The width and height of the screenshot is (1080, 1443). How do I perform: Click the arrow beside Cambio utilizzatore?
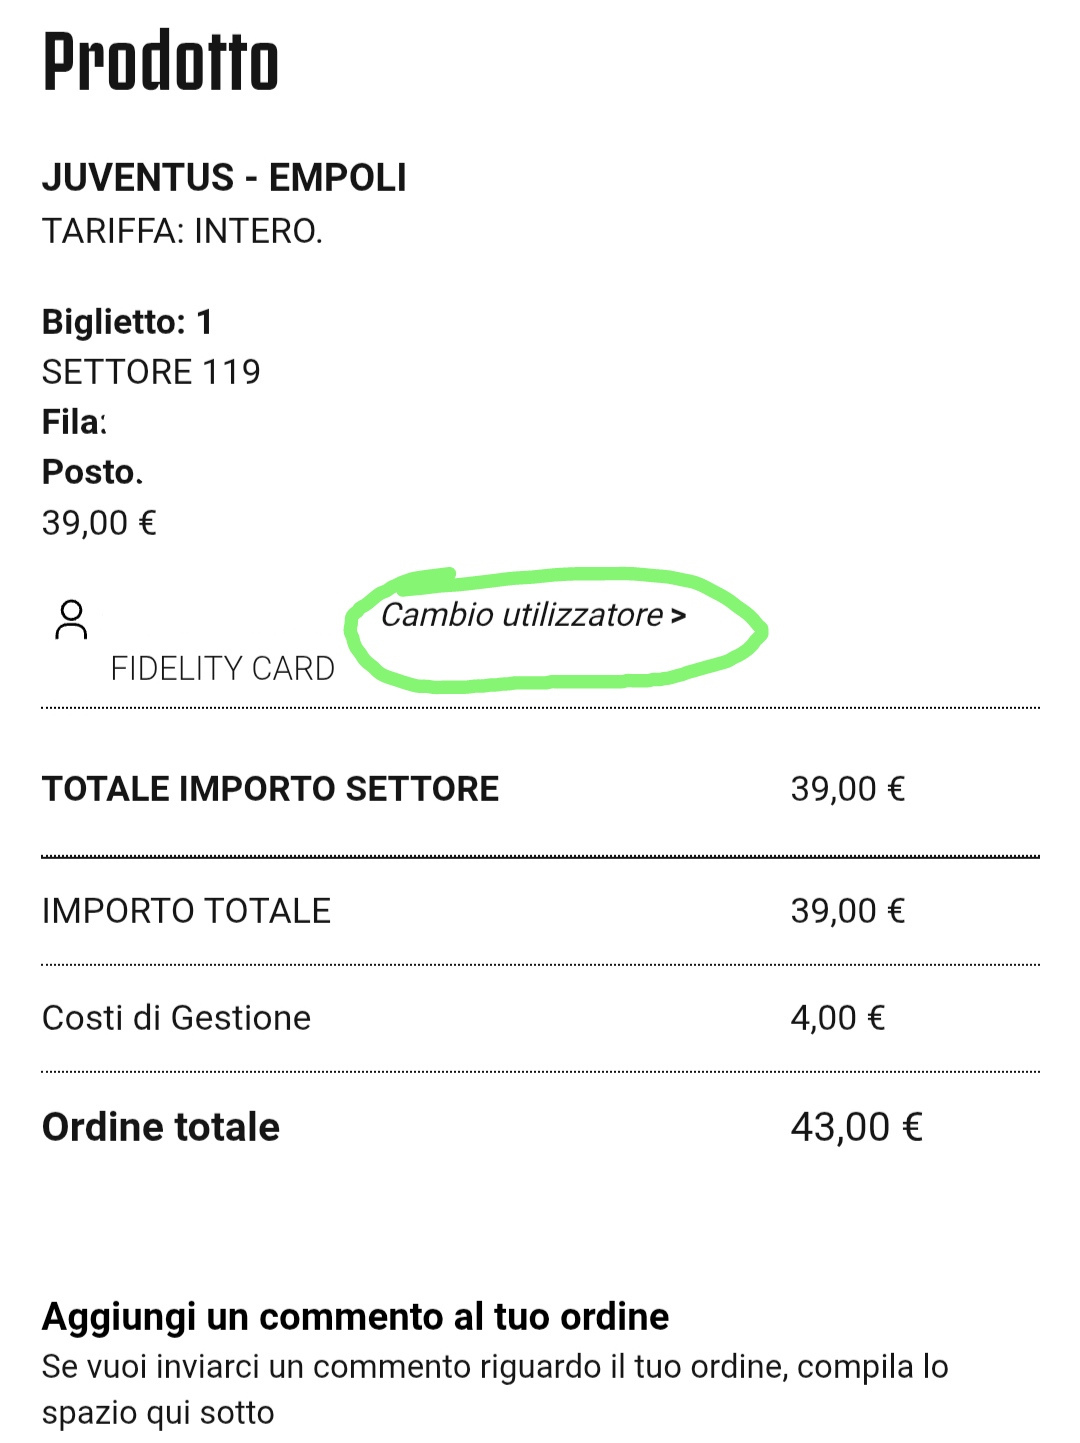[x=679, y=616]
